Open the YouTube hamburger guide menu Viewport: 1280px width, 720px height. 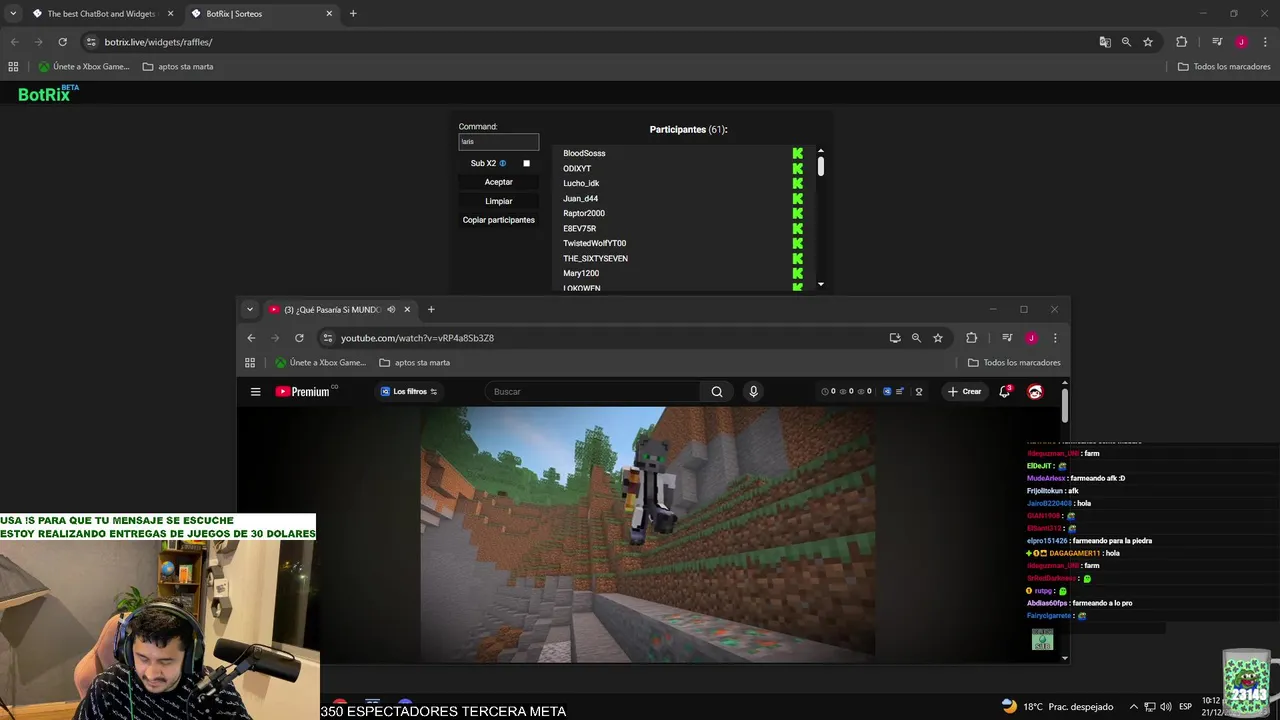pyautogui.click(x=256, y=392)
